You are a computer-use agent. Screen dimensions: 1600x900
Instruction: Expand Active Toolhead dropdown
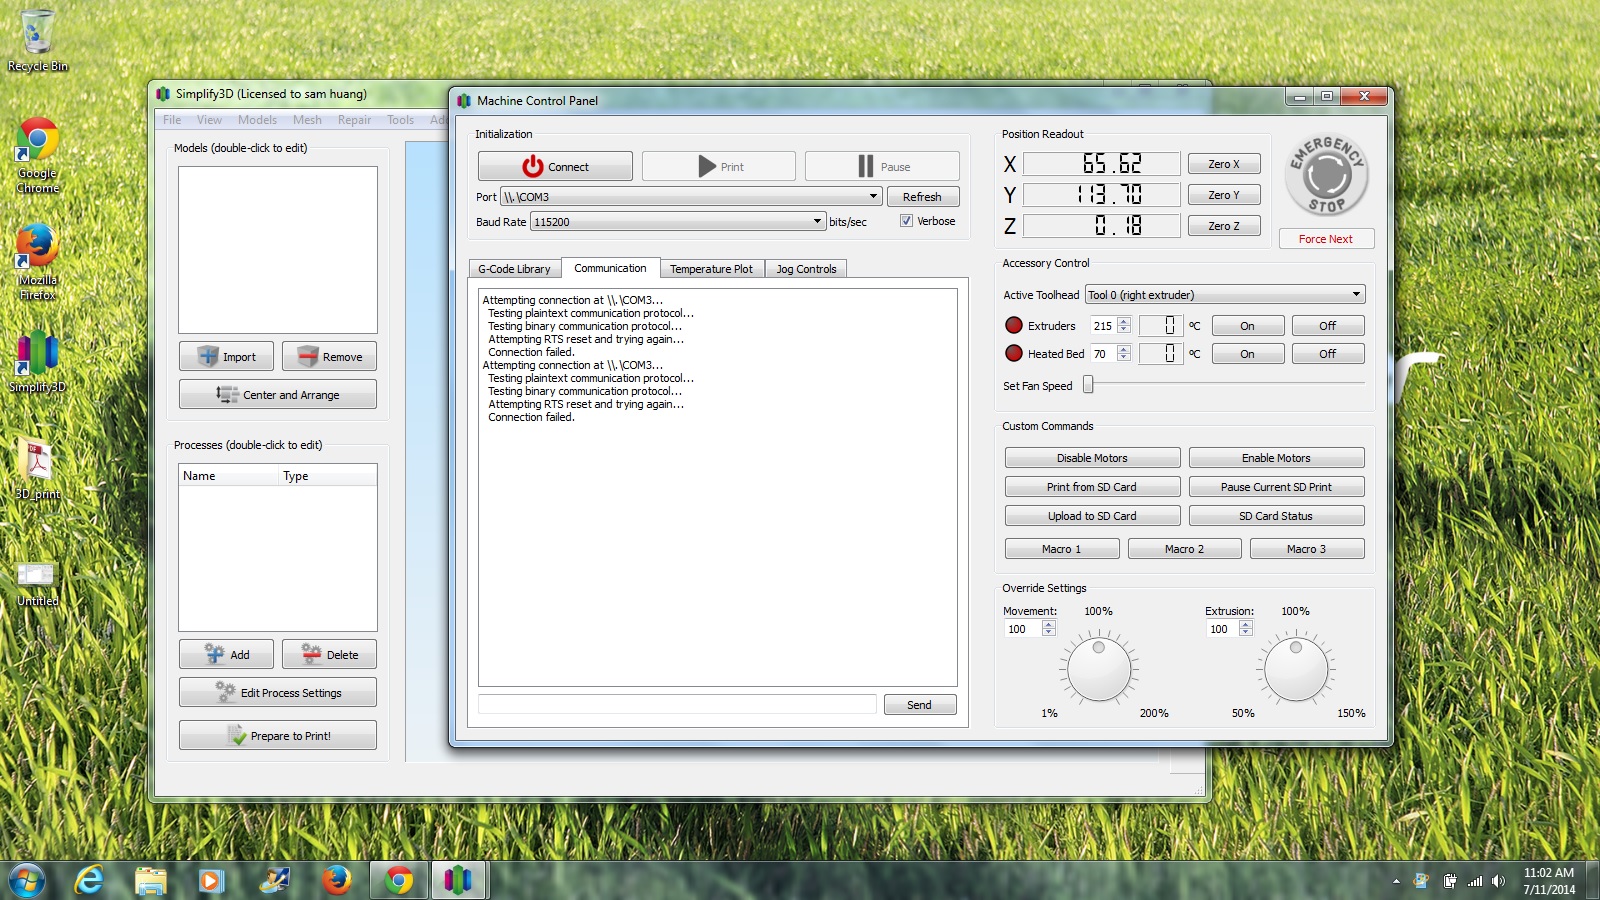[1355, 295]
